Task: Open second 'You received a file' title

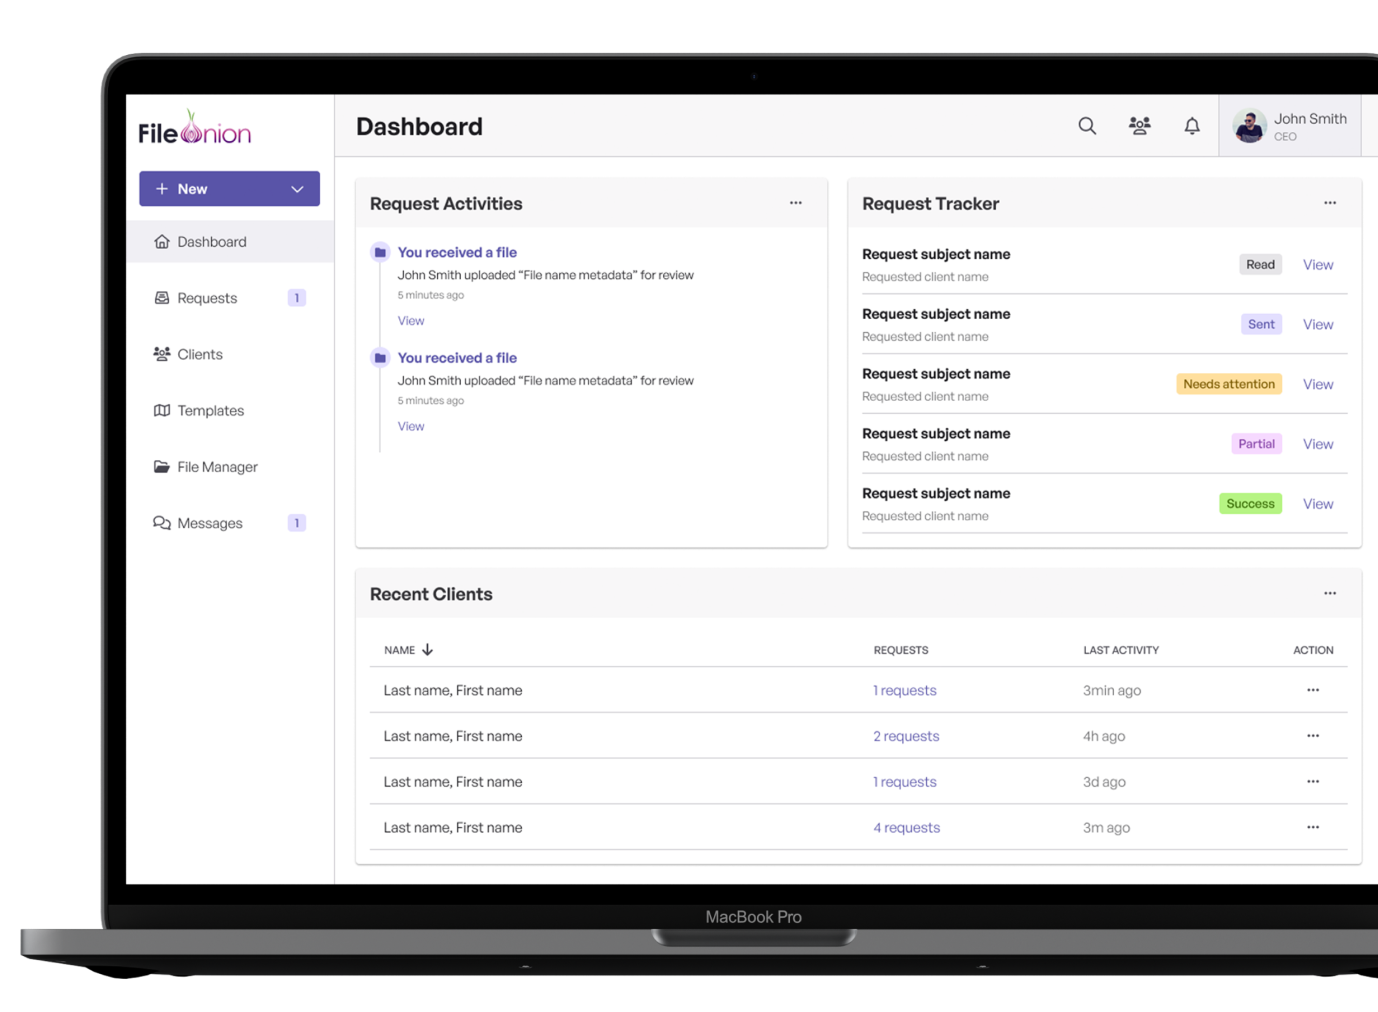Action: click(x=457, y=358)
